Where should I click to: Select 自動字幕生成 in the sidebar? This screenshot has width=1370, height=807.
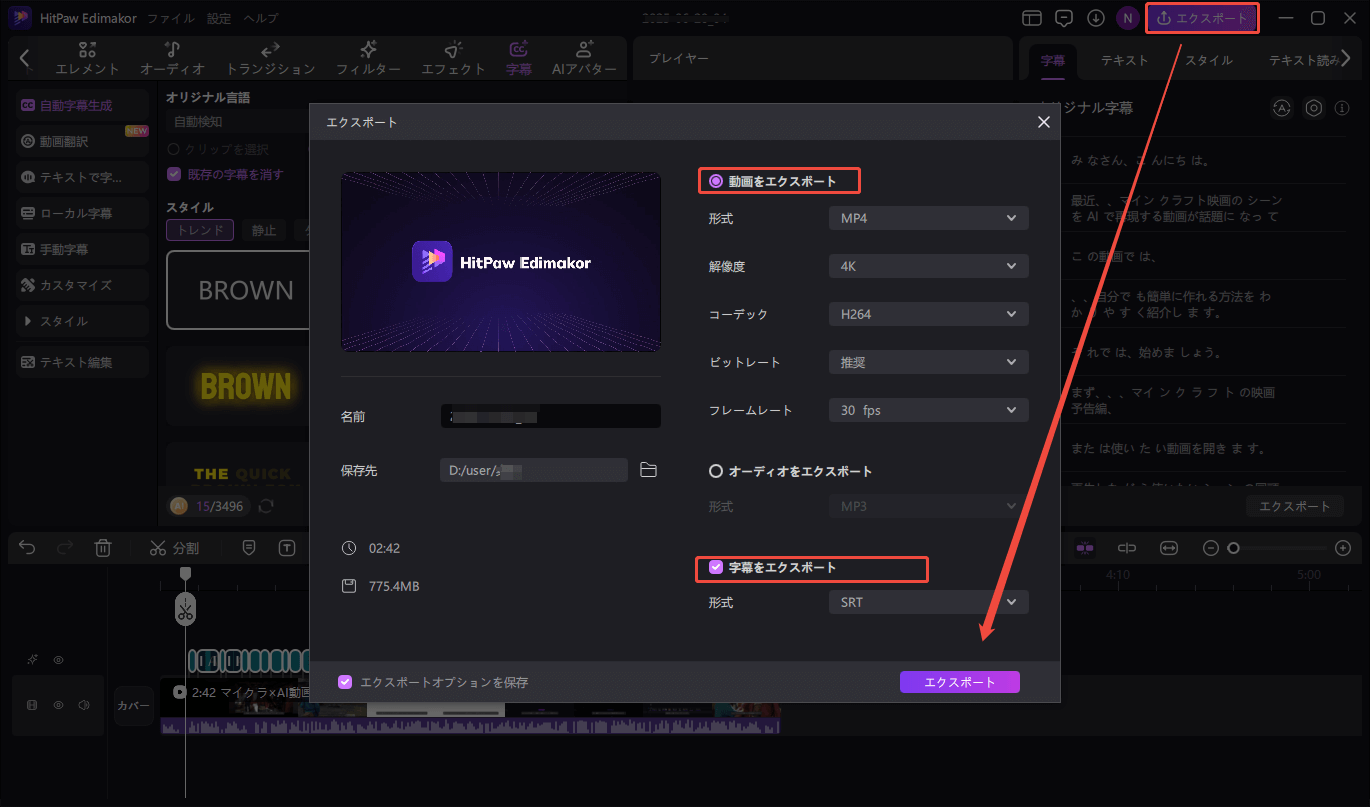[x=82, y=105]
